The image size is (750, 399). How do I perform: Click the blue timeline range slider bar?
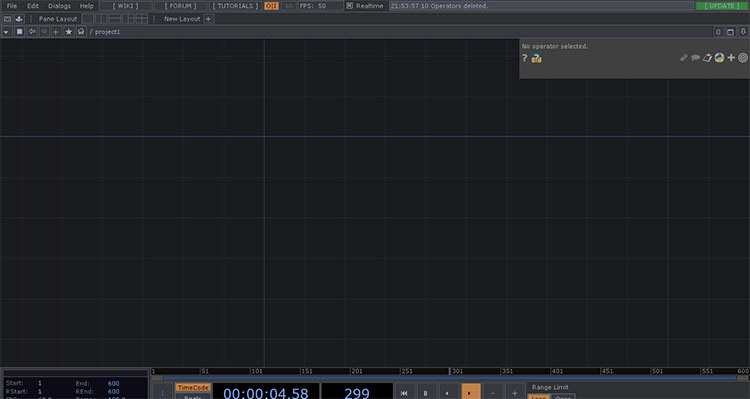[450, 378]
